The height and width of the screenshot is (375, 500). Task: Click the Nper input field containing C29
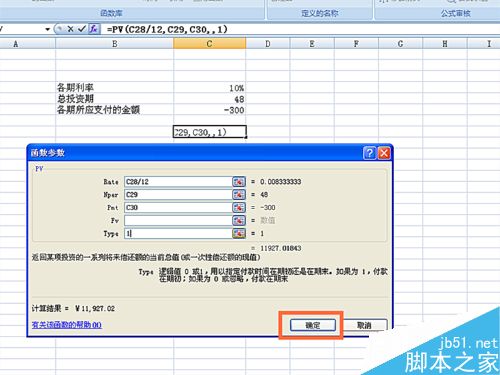pos(178,195)
